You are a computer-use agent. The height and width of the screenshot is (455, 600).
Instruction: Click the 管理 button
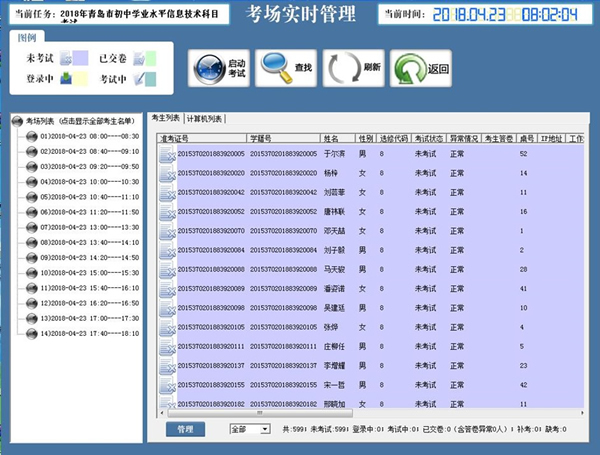[x=185, y=429]
